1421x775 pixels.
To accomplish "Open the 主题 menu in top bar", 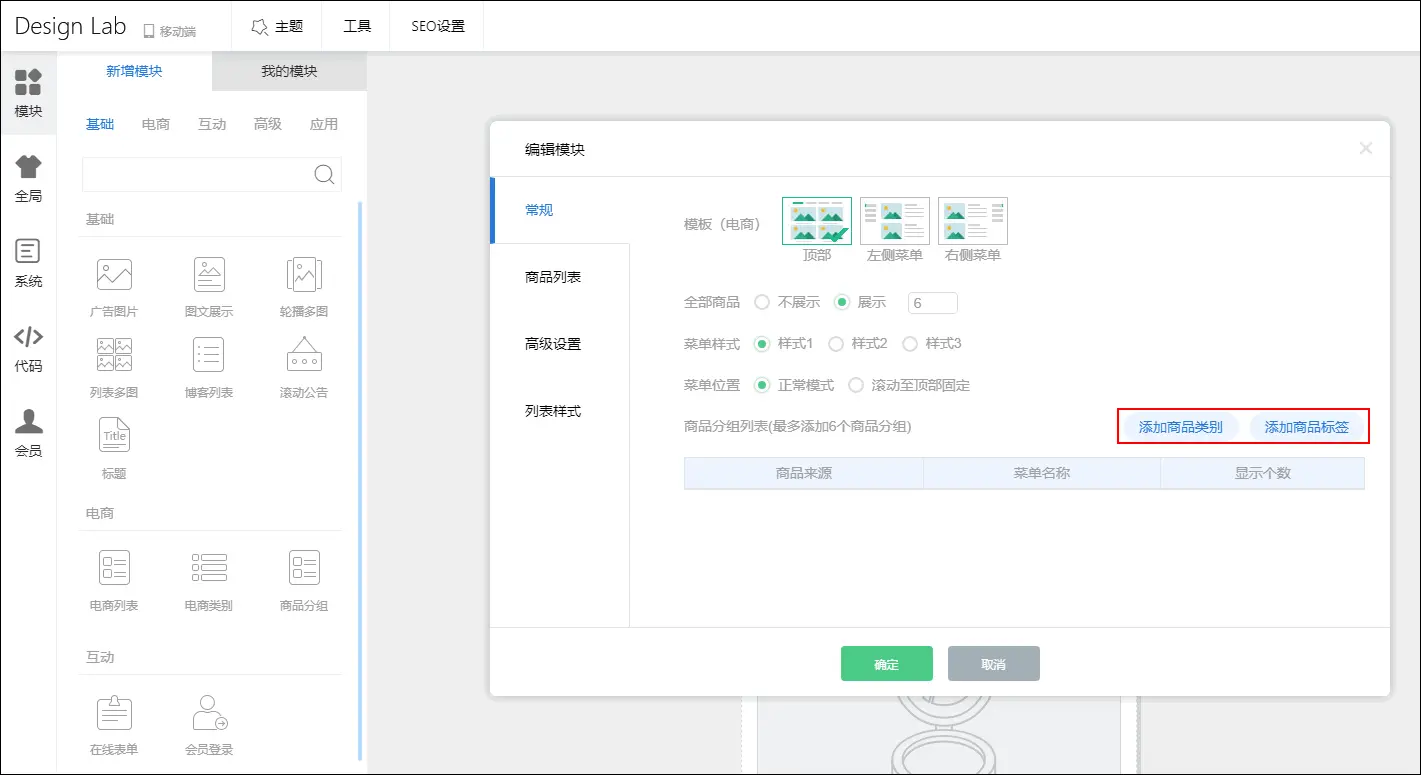I will click(x=277, y=26).
